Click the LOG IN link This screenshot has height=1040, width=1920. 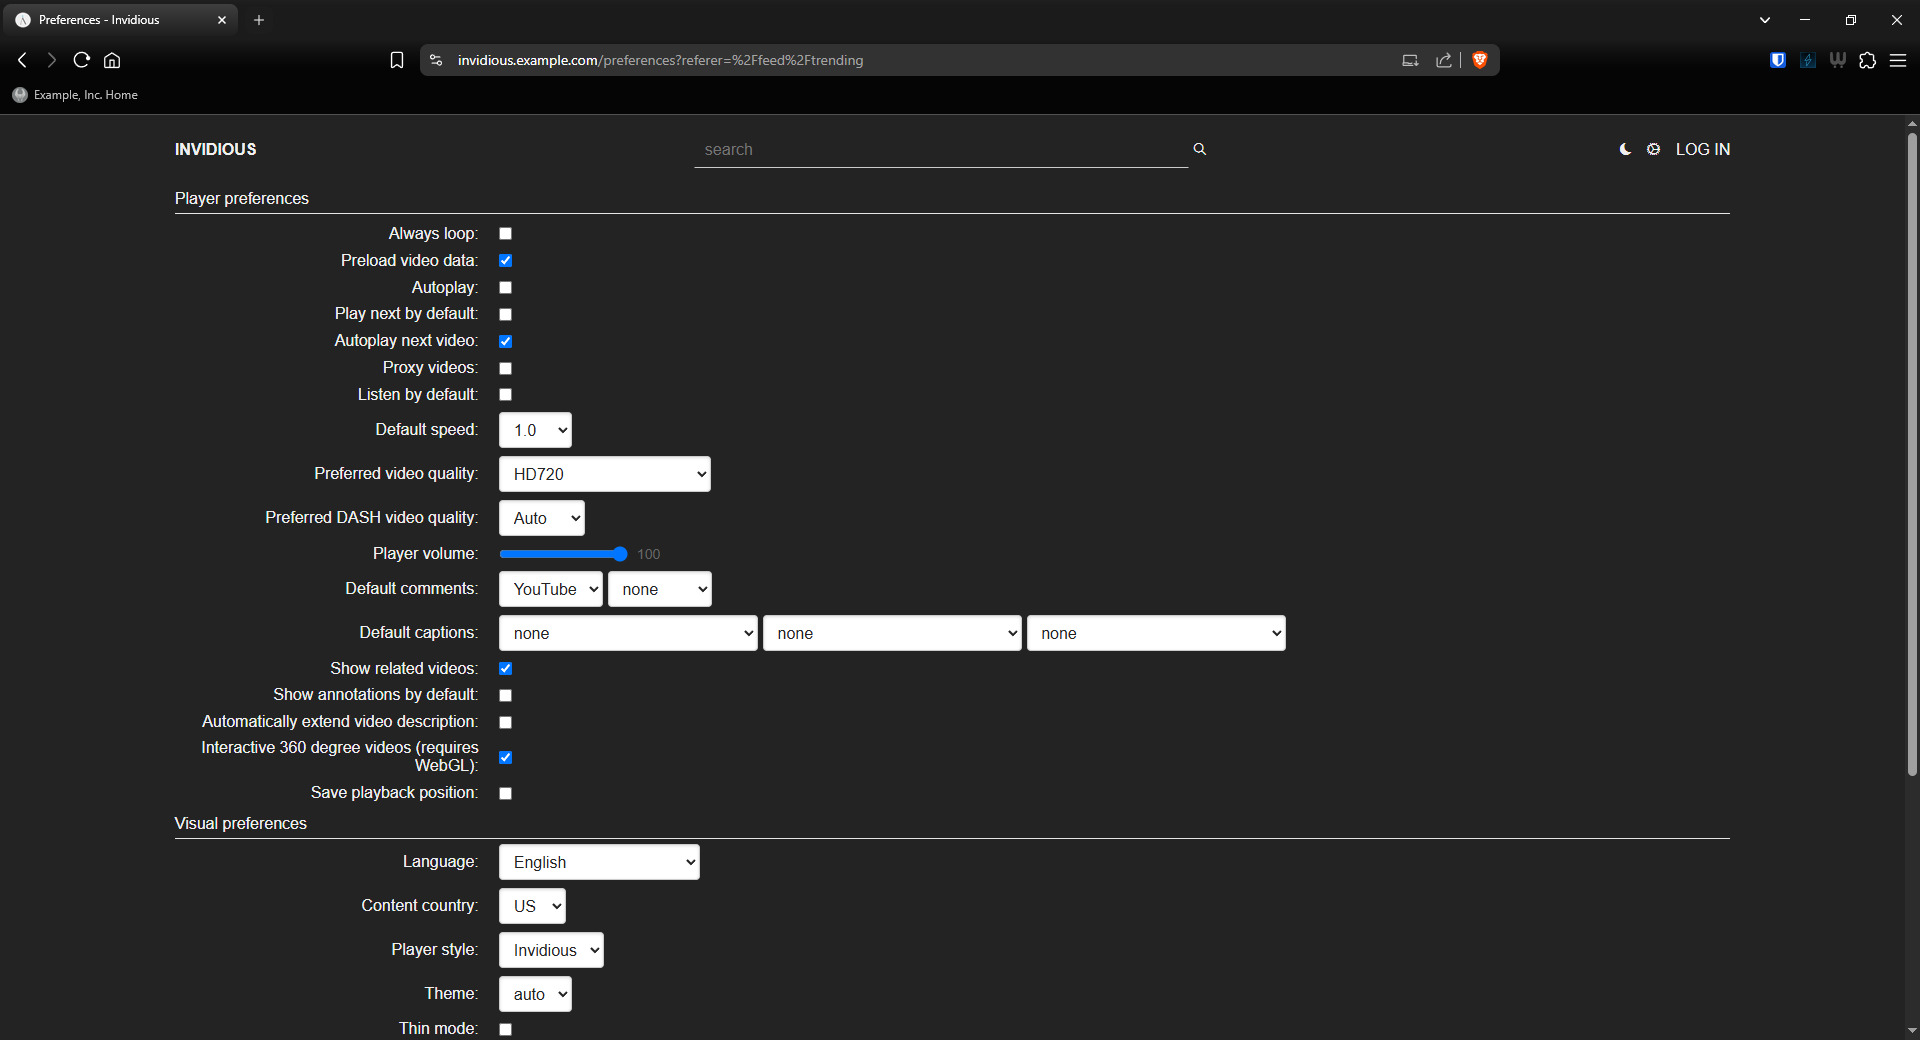click(x=1702, y=149)
